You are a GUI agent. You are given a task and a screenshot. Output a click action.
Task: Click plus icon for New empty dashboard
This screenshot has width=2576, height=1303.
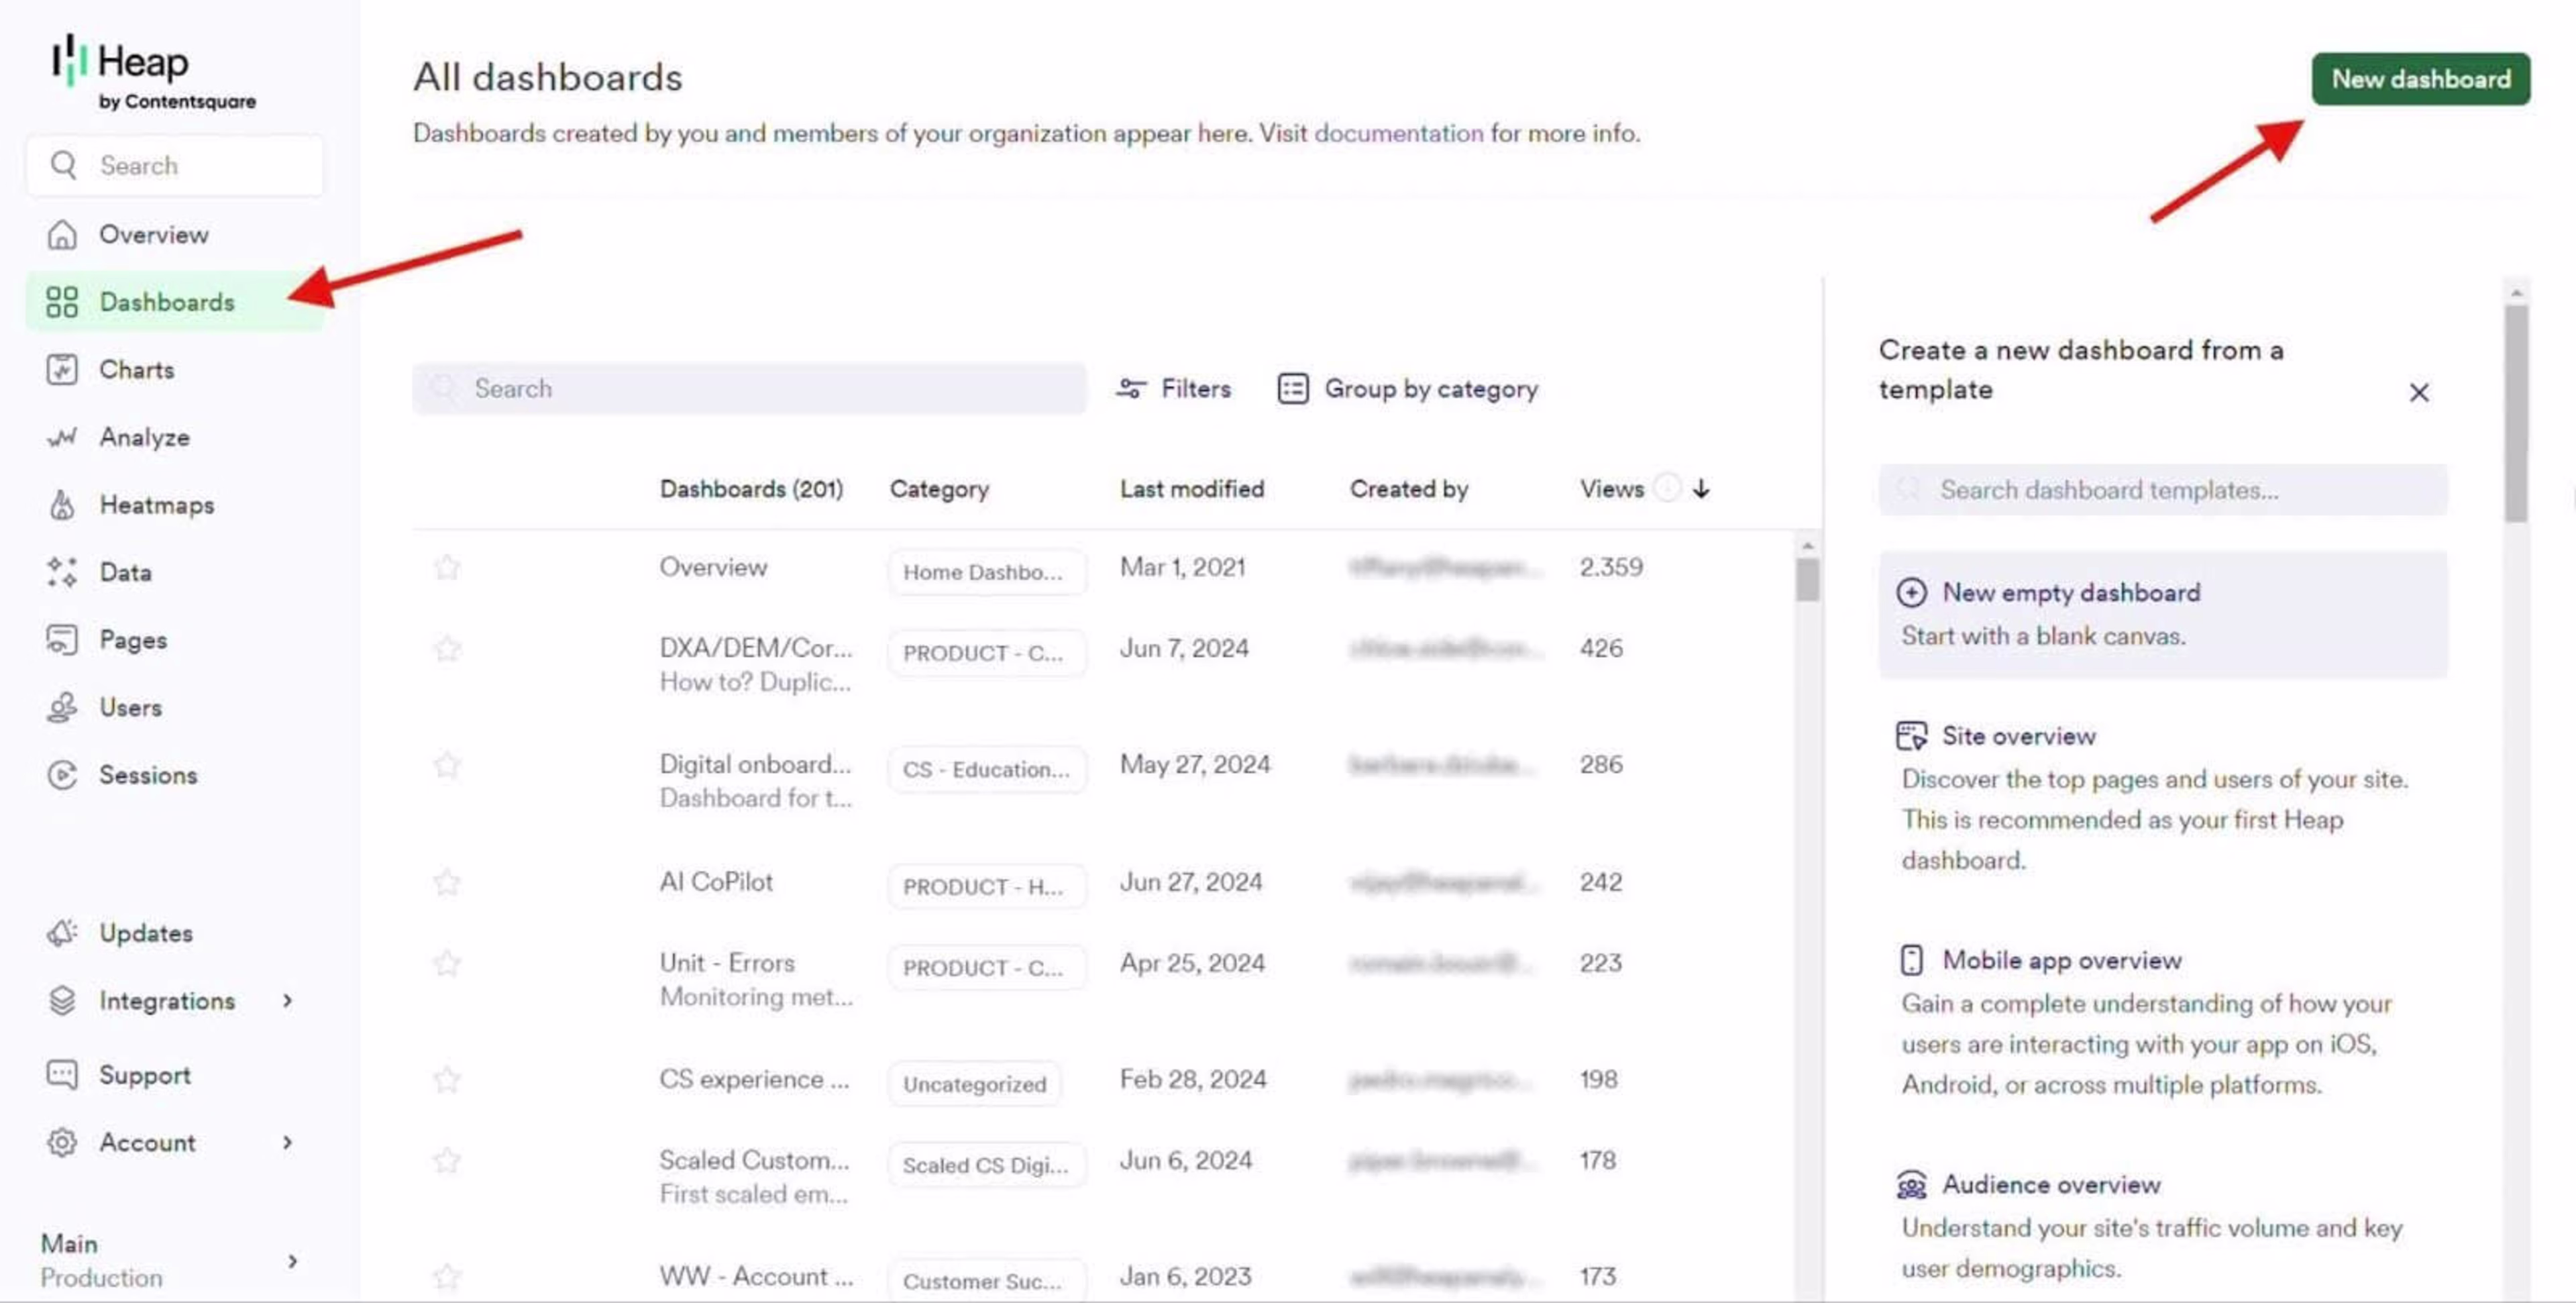click(1911, 592)
